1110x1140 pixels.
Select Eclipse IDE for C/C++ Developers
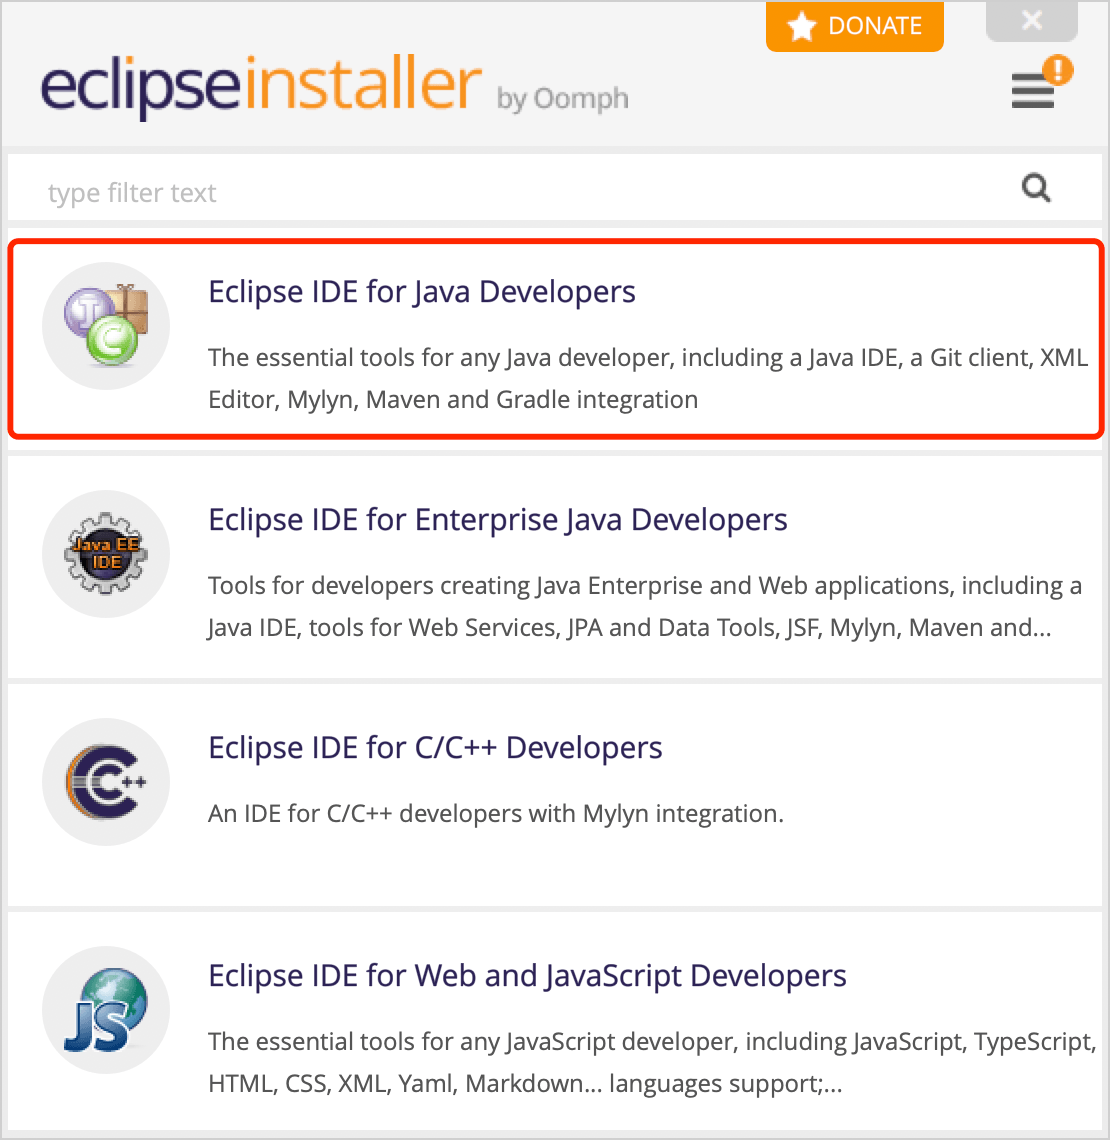point(435,747)
